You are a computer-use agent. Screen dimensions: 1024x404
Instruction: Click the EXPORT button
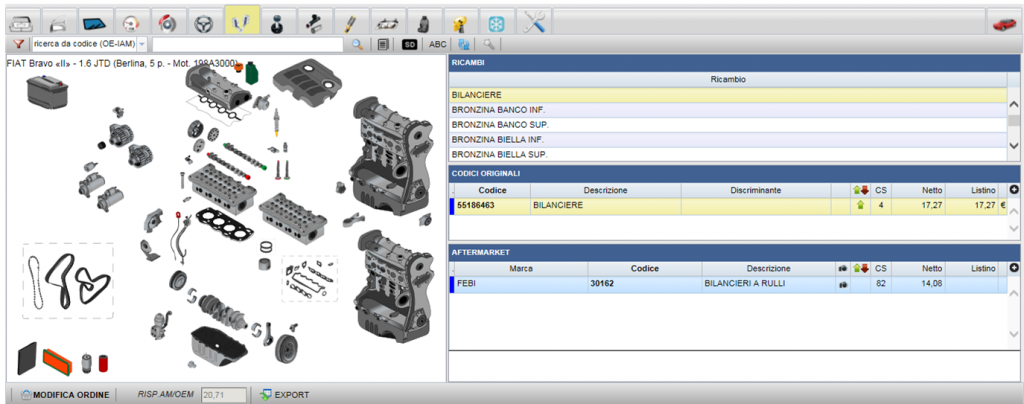click(285, 395)
